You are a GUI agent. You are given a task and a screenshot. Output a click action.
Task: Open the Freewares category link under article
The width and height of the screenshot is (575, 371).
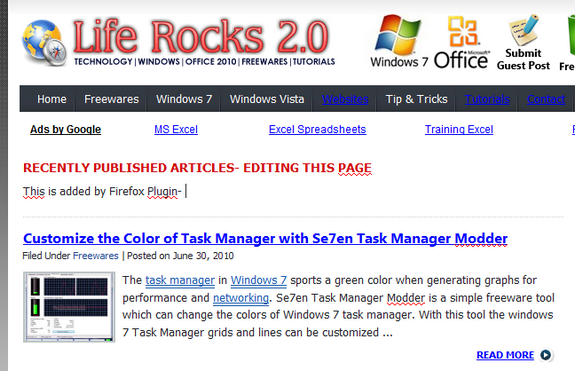pos(96,256)
